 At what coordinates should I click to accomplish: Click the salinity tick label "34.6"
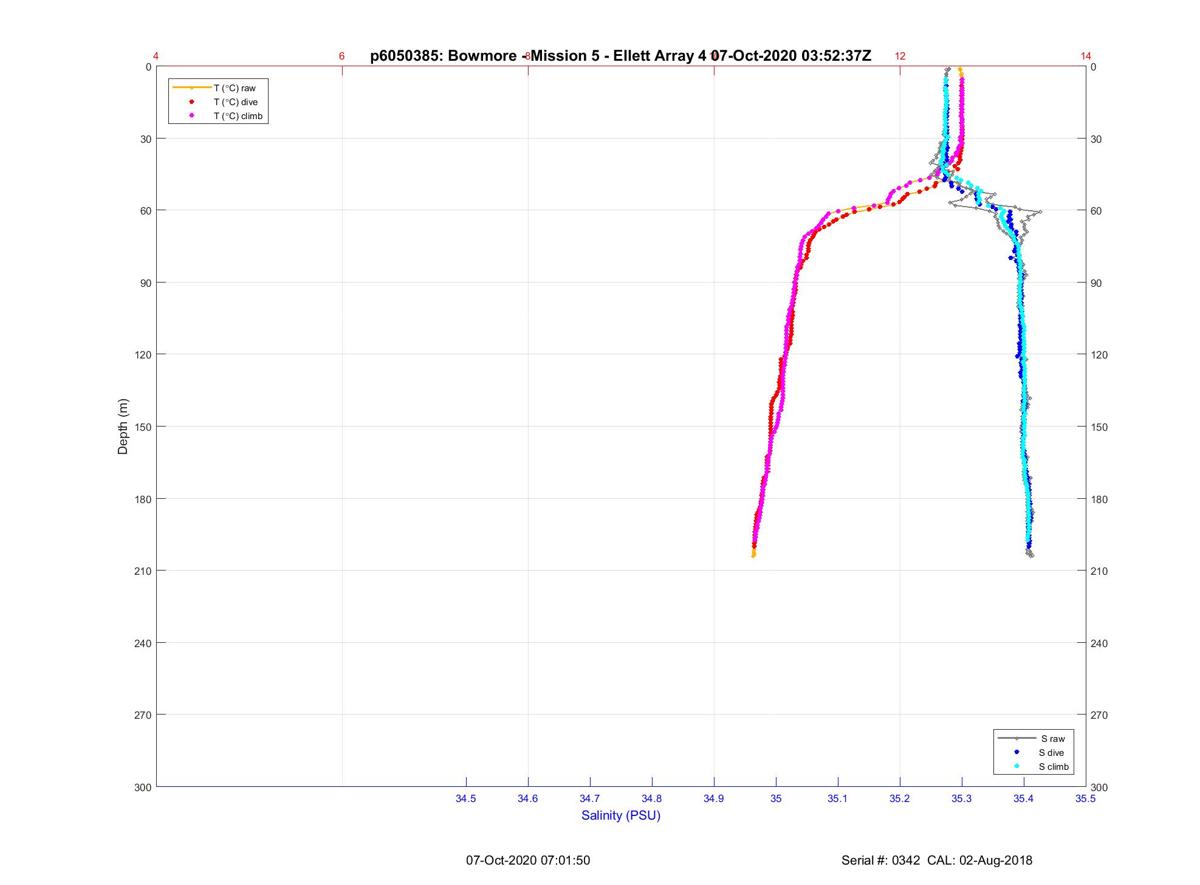click(x=528, y=799)
